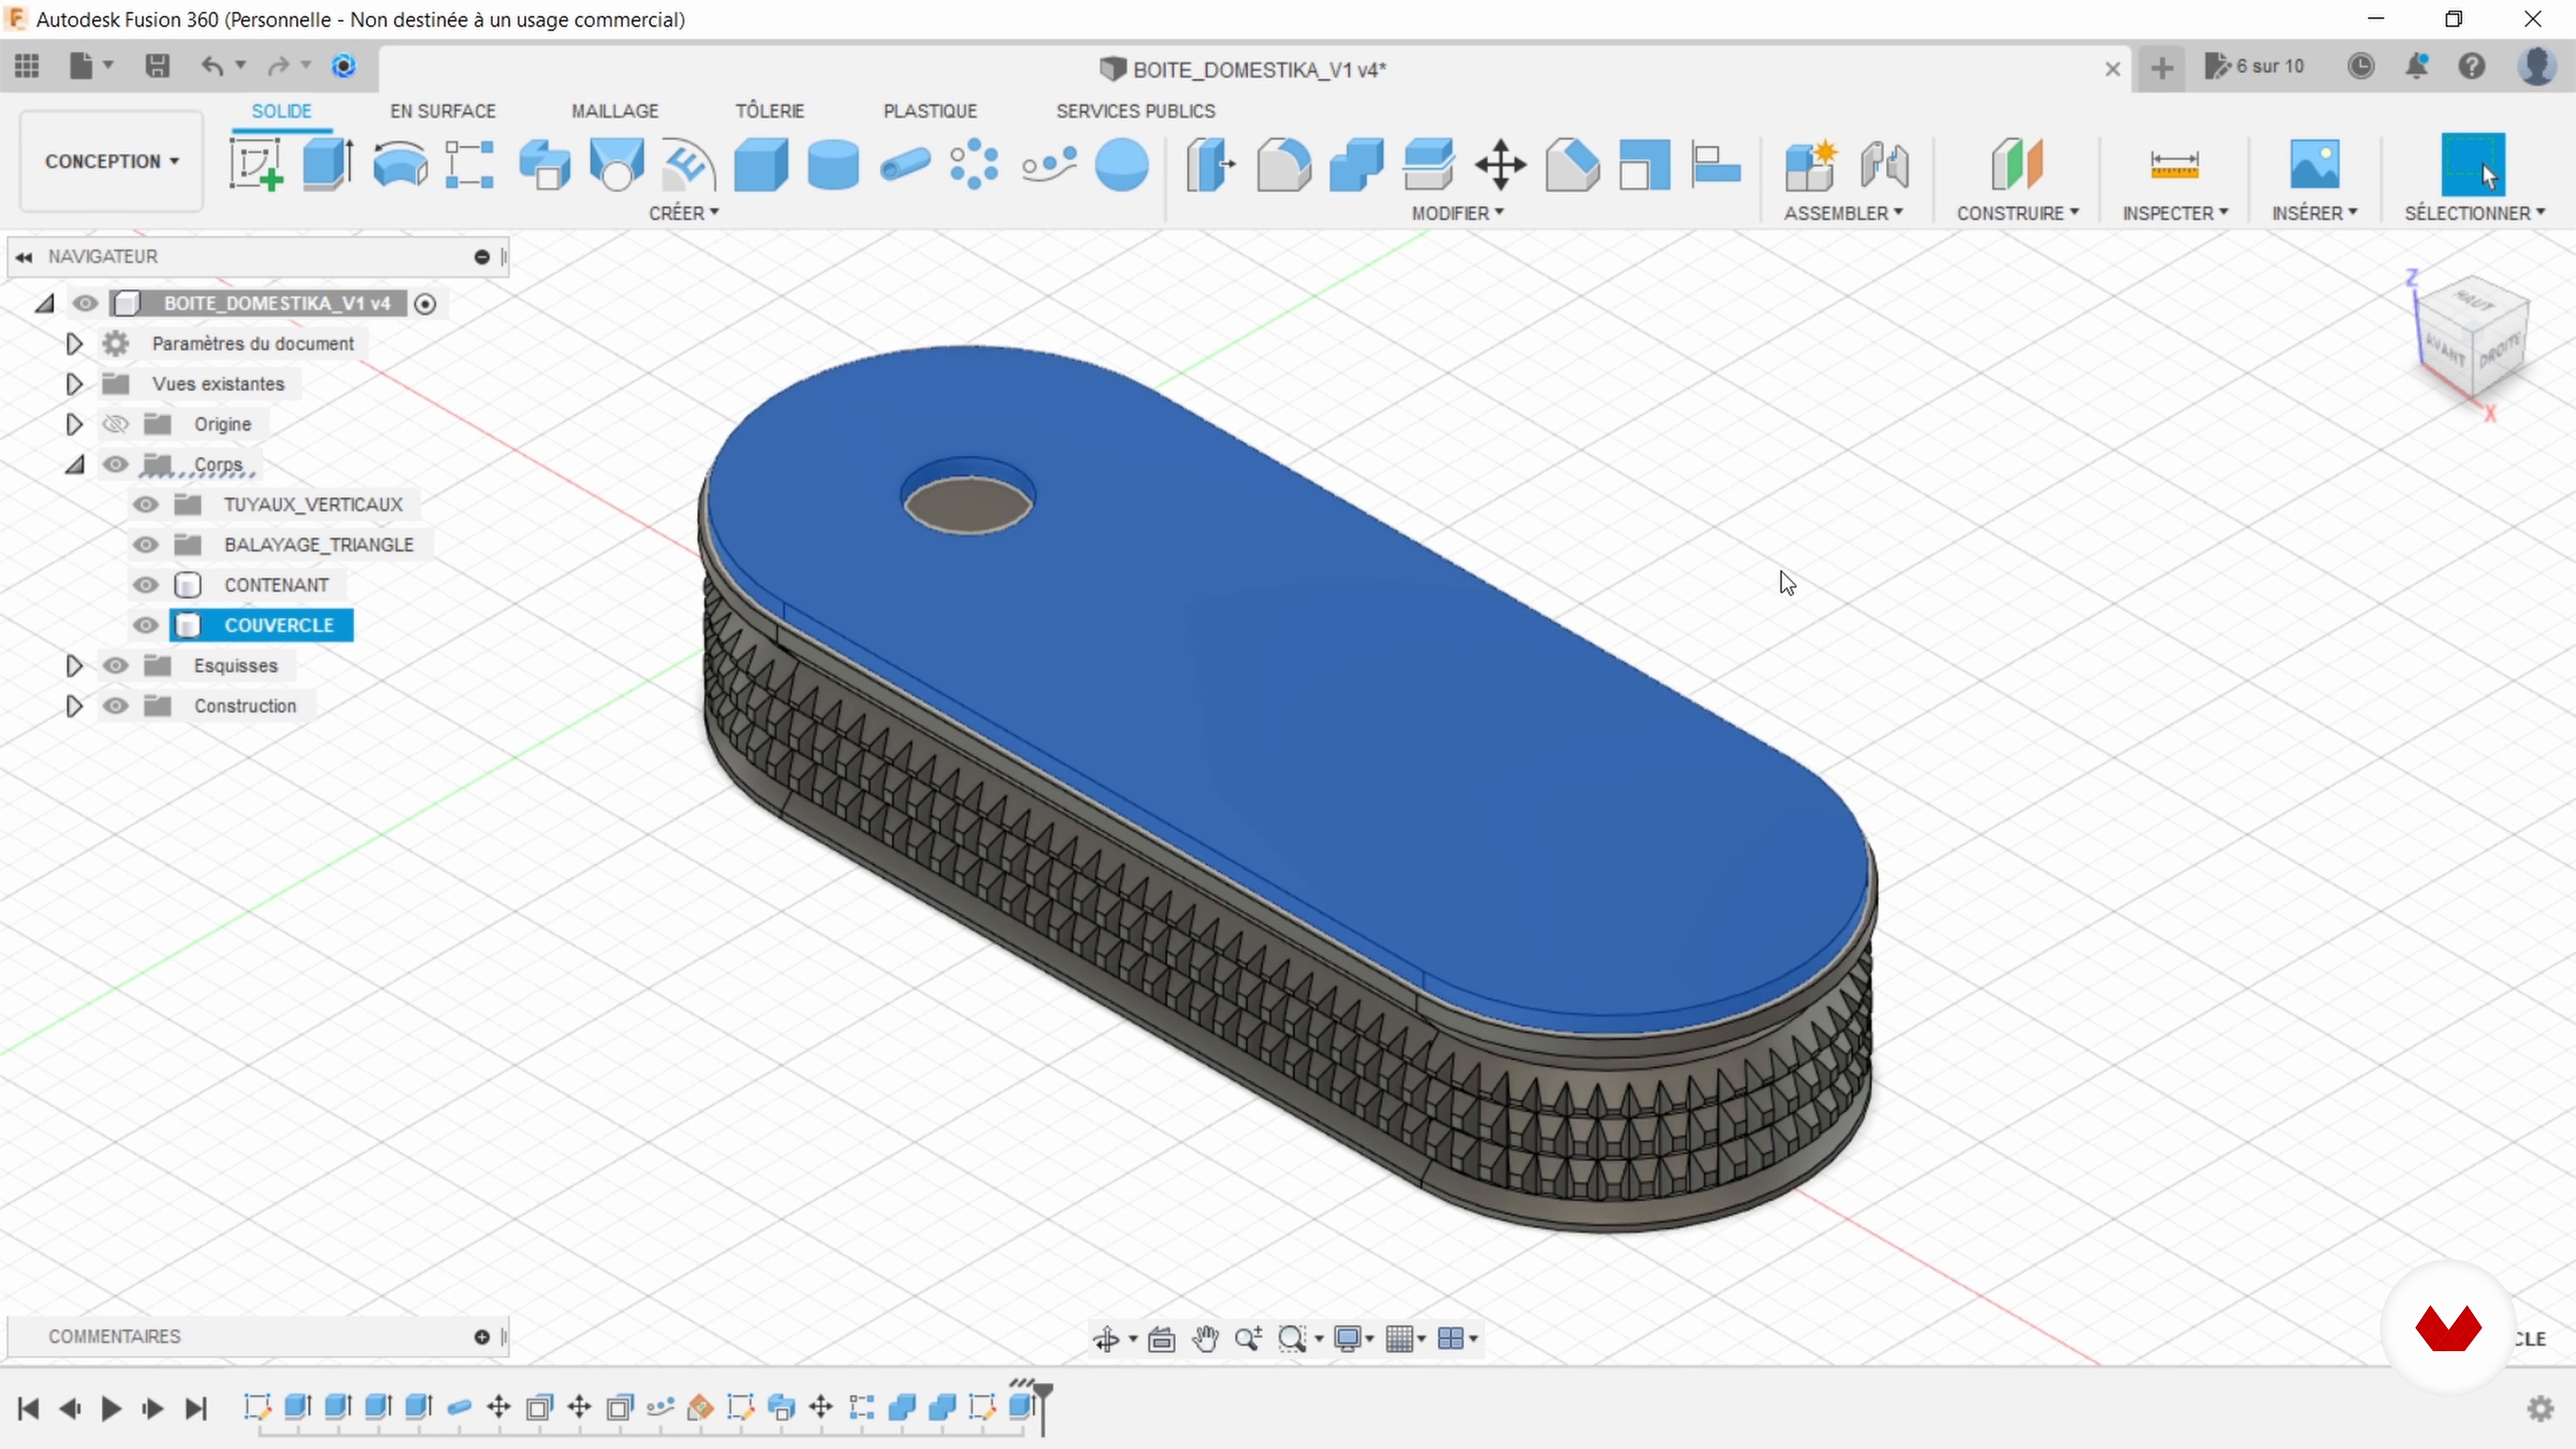Open a new design tab plus button
Image resolution: width=2576 pixels, height=1449 pixels.
click(x=2161, y=68)
